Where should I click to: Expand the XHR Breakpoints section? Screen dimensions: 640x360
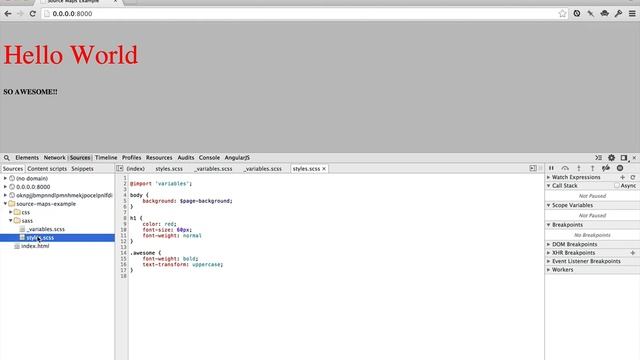click(x=549, y=253)
